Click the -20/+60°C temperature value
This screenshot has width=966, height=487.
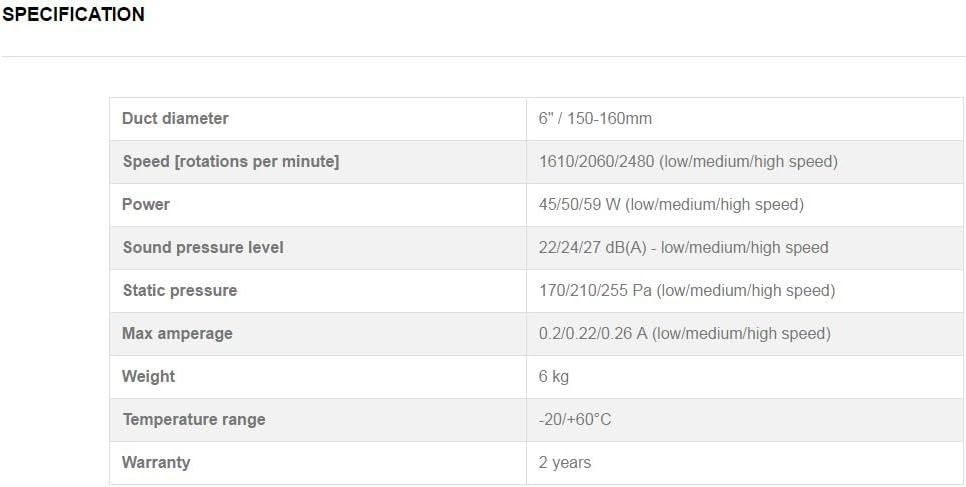pyautogui.click(x=575, y=419)
